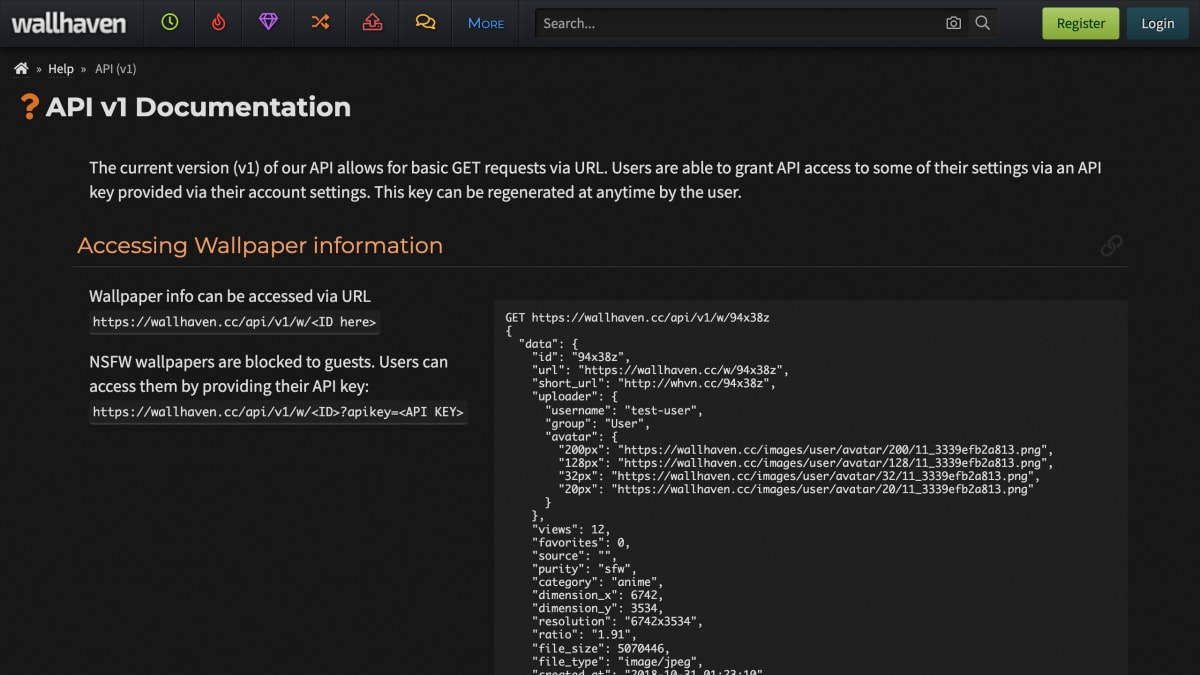Click the current version intro paragraph
The width and height of the screenshot is (1200, 675).
595,180
